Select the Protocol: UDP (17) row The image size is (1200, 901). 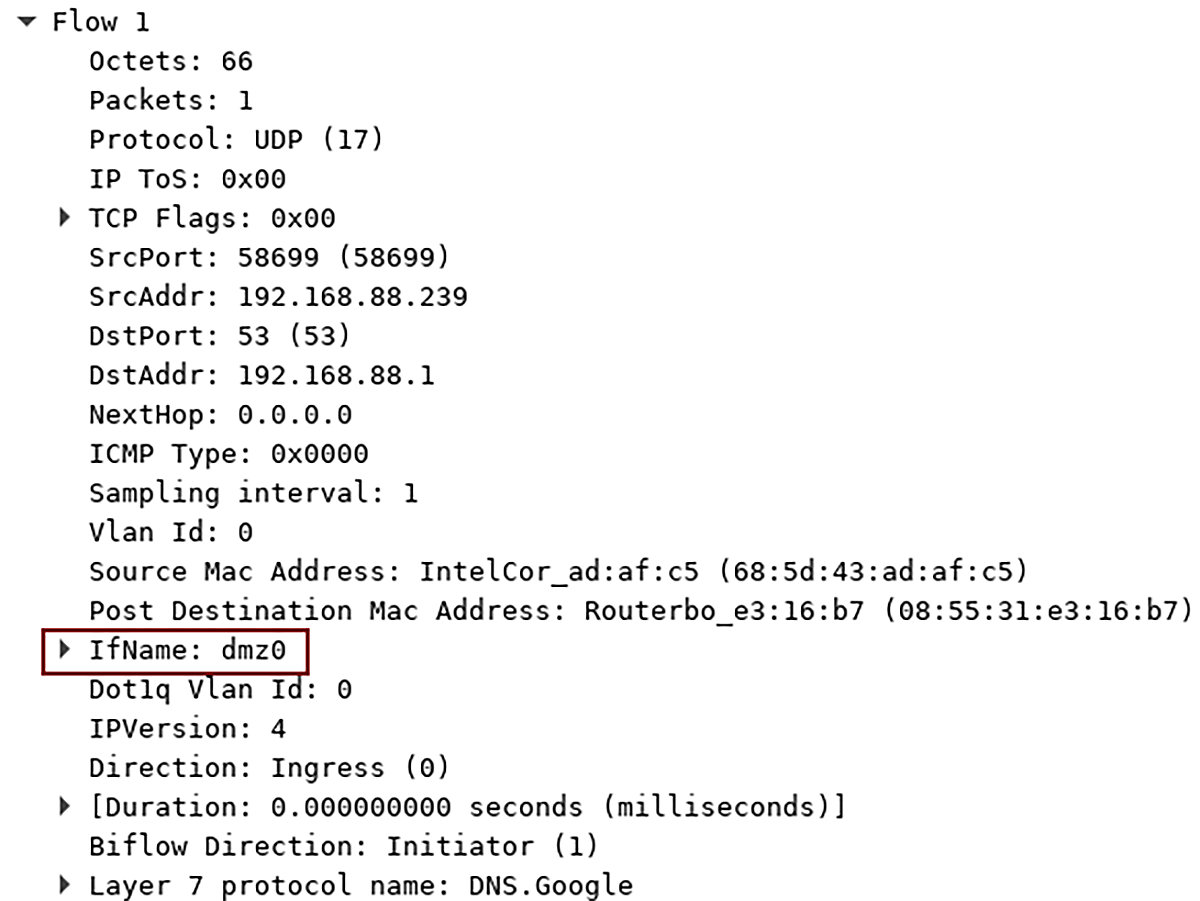click(x=235, y=139)
